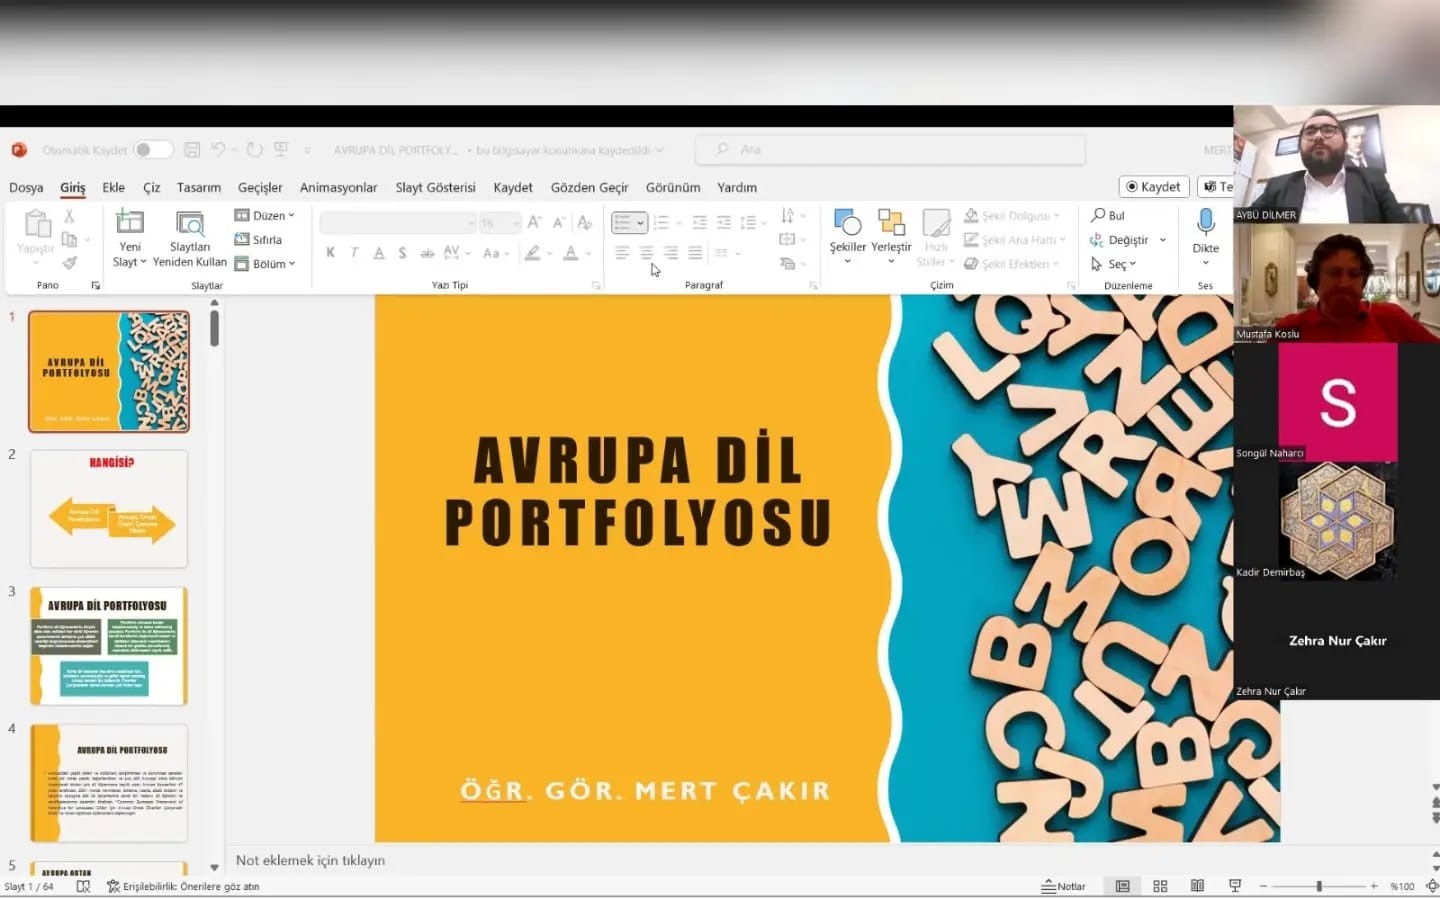
Task: Open the Tasarım ribbon tab
Action: point(198,187)
